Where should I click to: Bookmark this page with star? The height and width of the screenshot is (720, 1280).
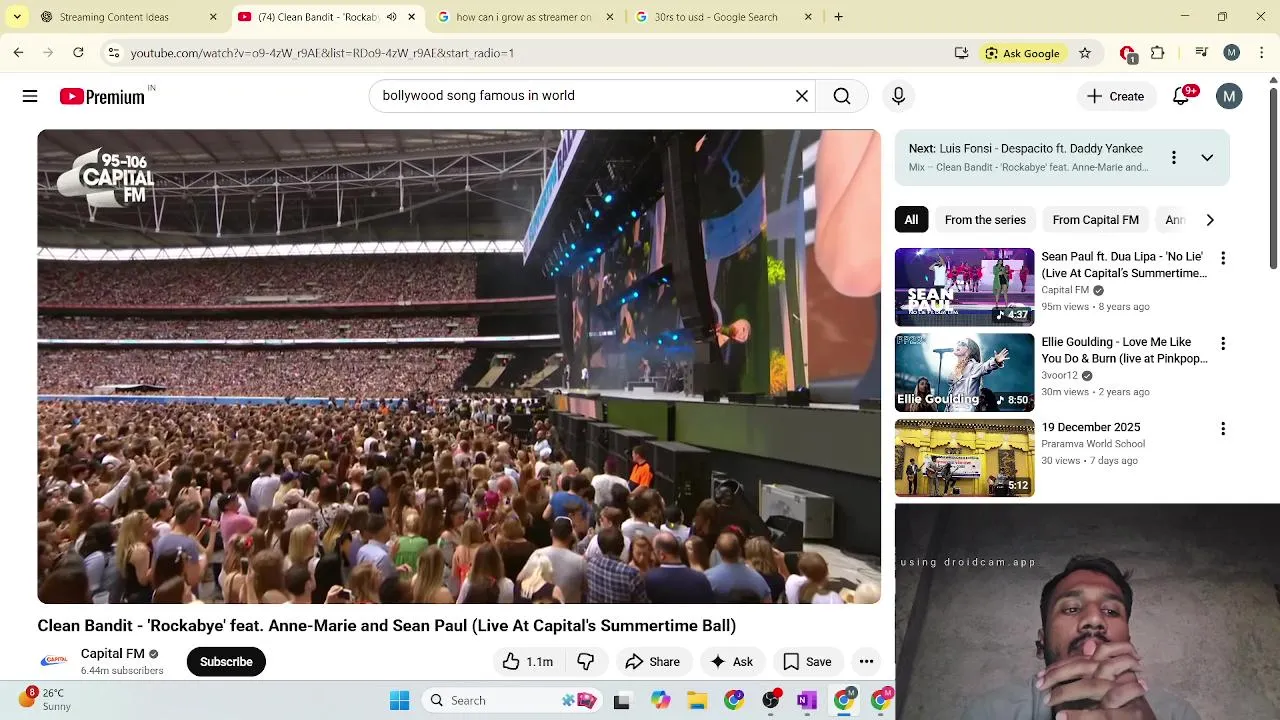tap(1085, 53)
